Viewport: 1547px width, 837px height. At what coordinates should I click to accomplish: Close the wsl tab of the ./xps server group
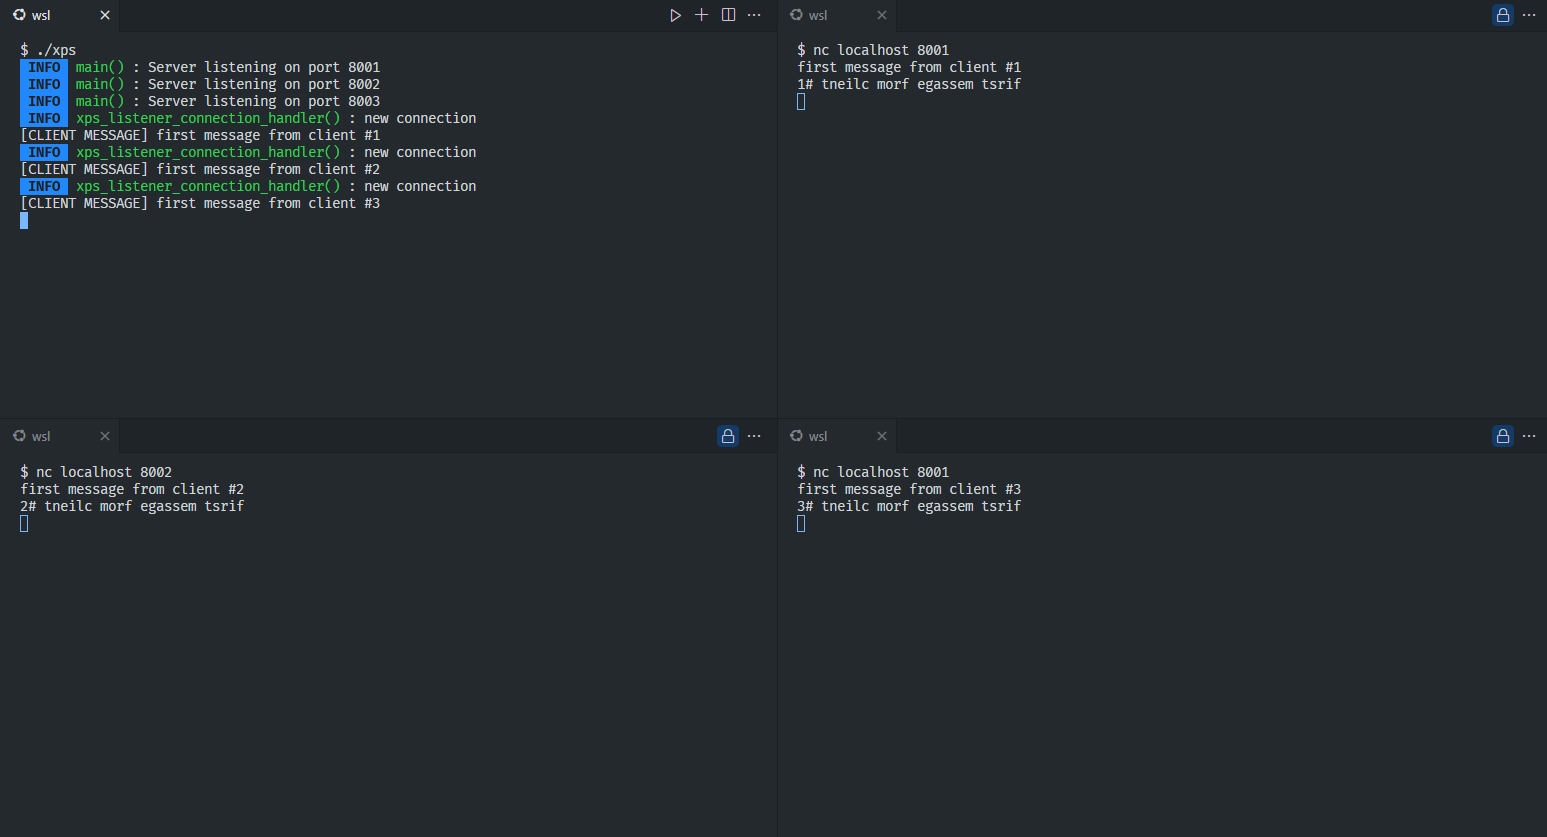[105, 15]
